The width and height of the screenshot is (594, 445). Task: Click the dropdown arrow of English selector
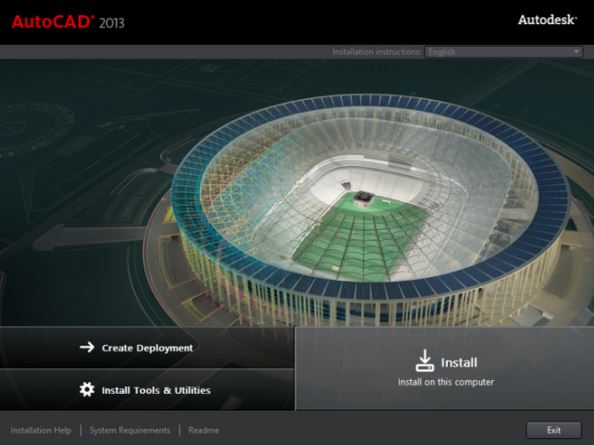(576, 52)
